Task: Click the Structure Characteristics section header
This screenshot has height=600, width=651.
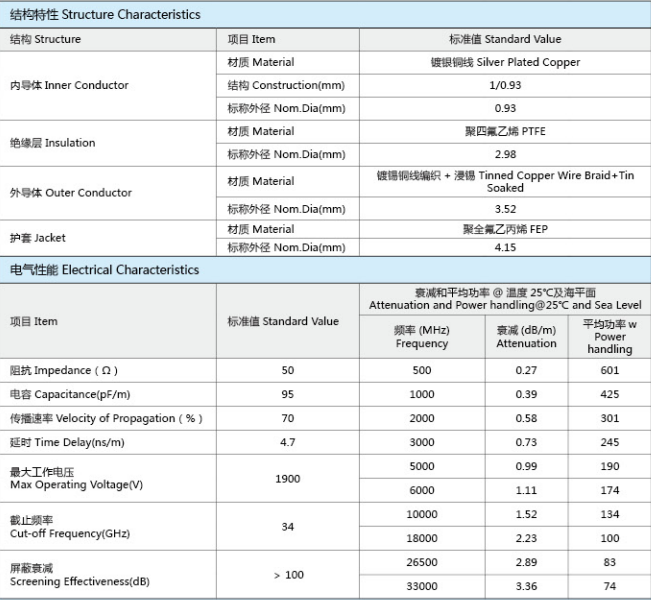Action: 105,15
